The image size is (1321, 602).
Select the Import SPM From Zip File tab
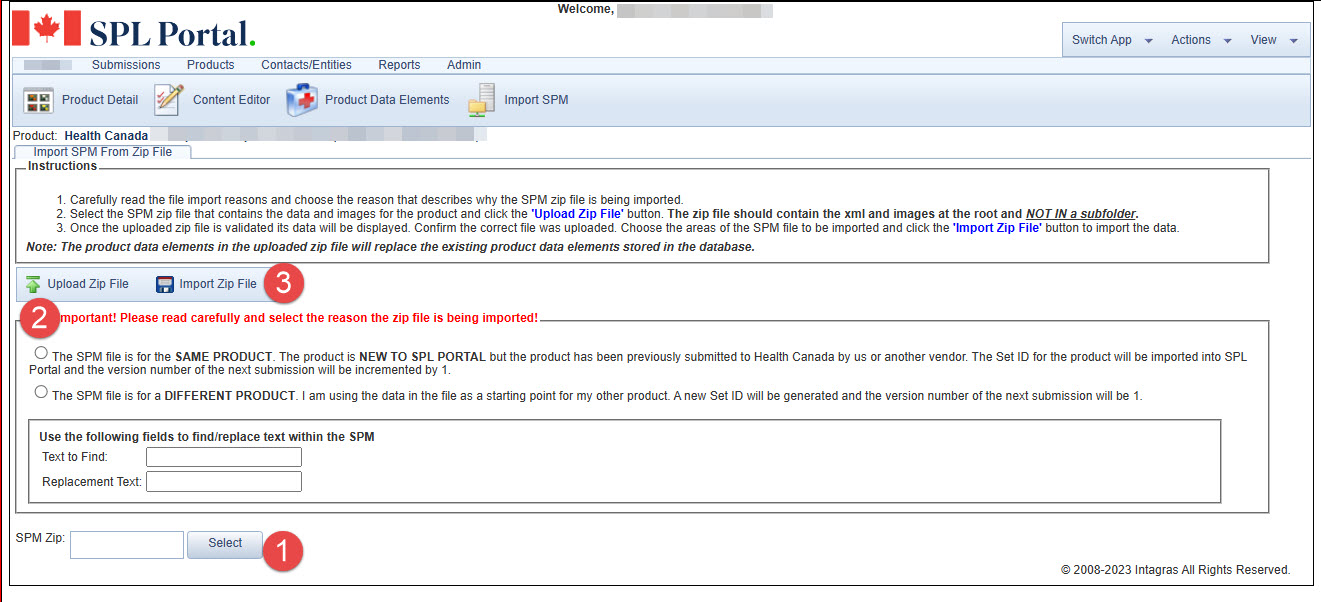point(102,152)
